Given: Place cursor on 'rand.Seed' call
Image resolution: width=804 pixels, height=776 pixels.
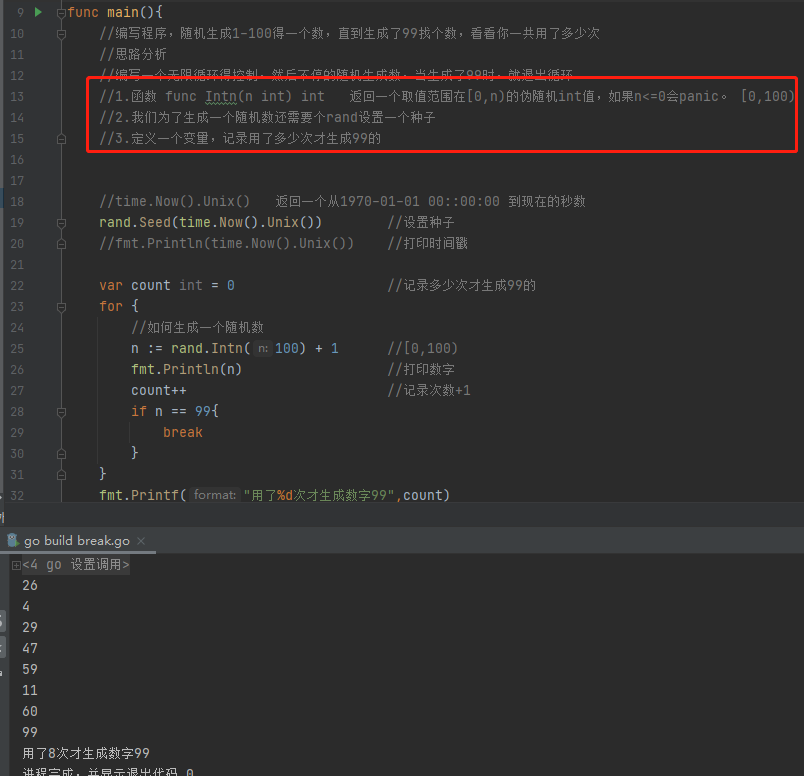Looking at the screenshot, I should click(135, 222).
